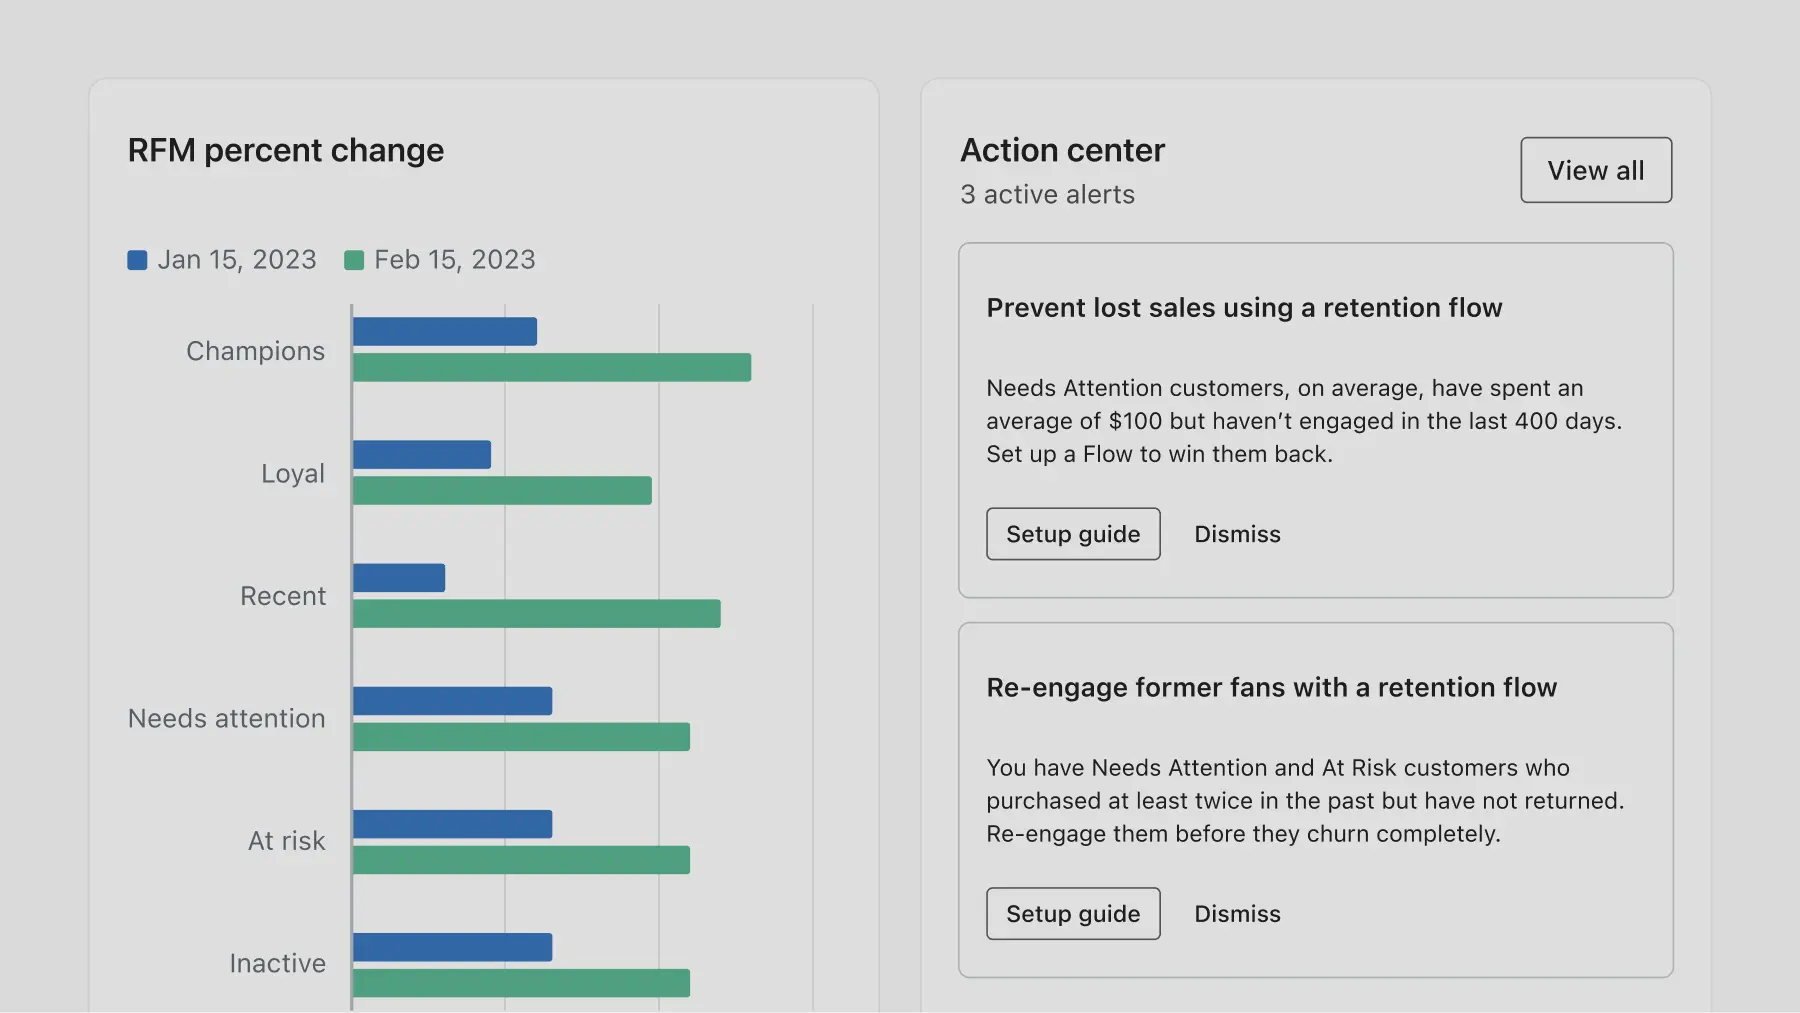The height and width of the screenshot is (1013, 1800).
Task: Click the RFM percent change chart title
Action: coord(285,150)
